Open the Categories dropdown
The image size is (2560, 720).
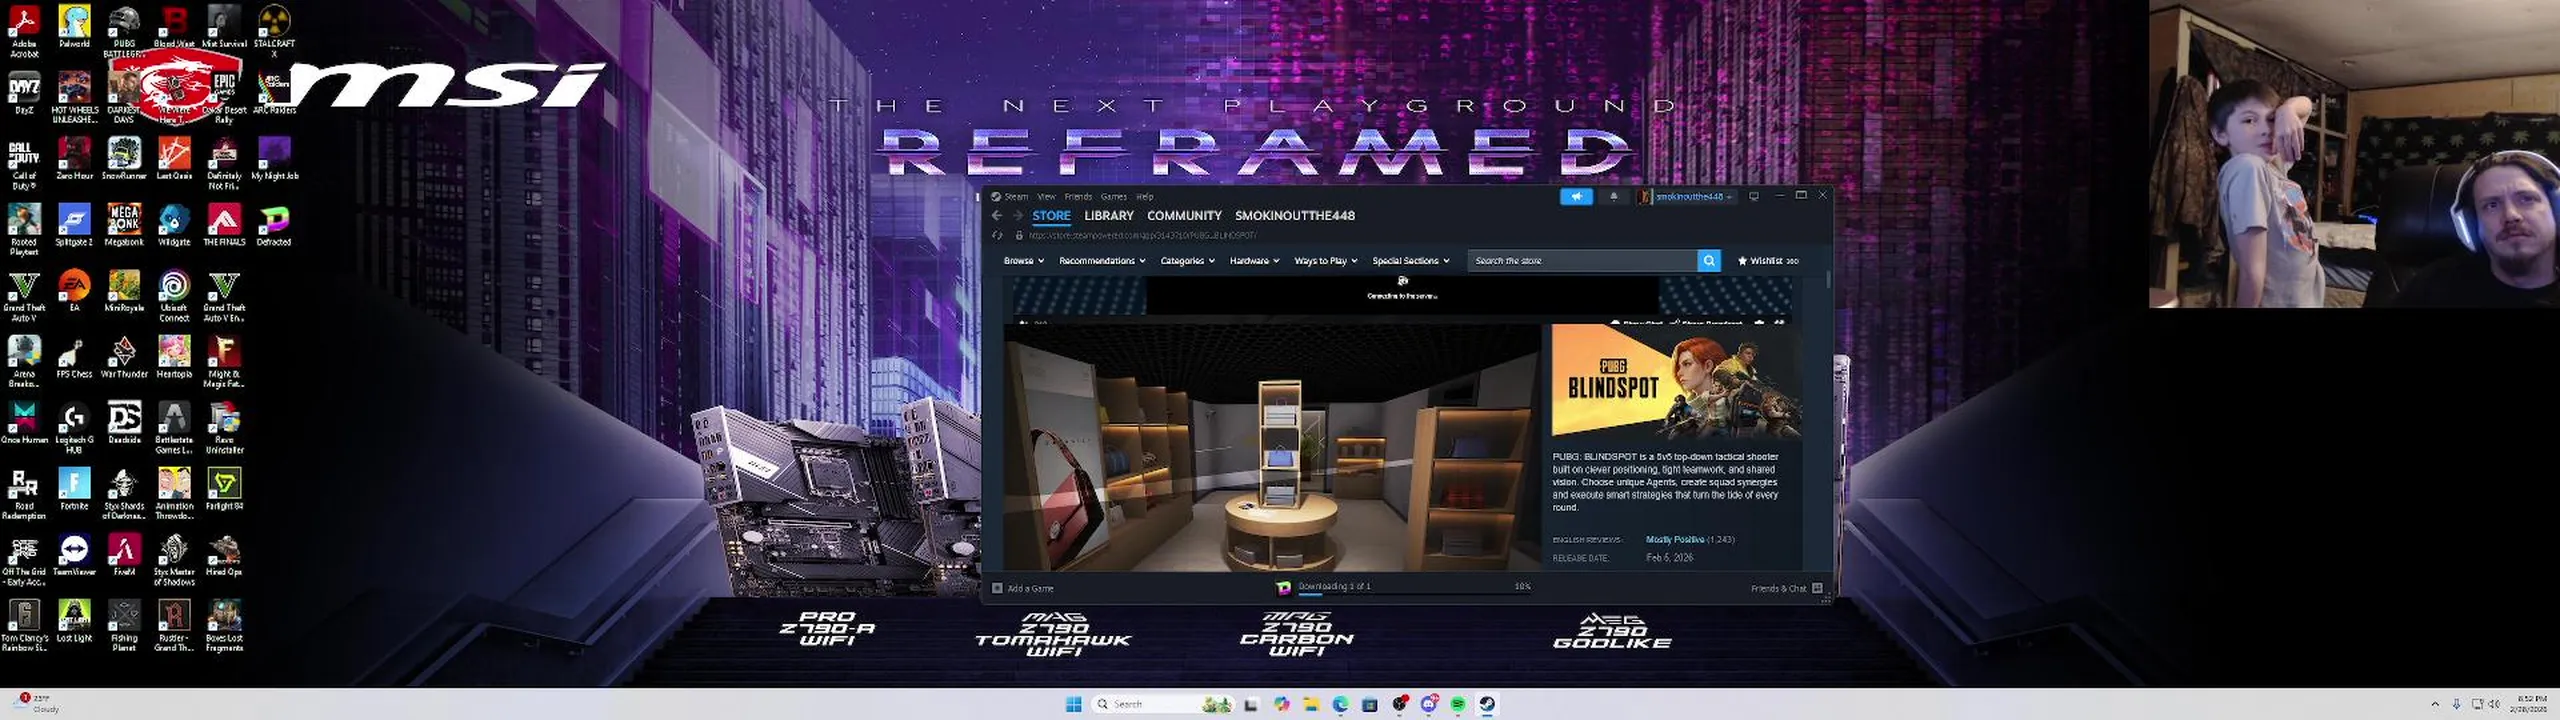pos(1187,261)
